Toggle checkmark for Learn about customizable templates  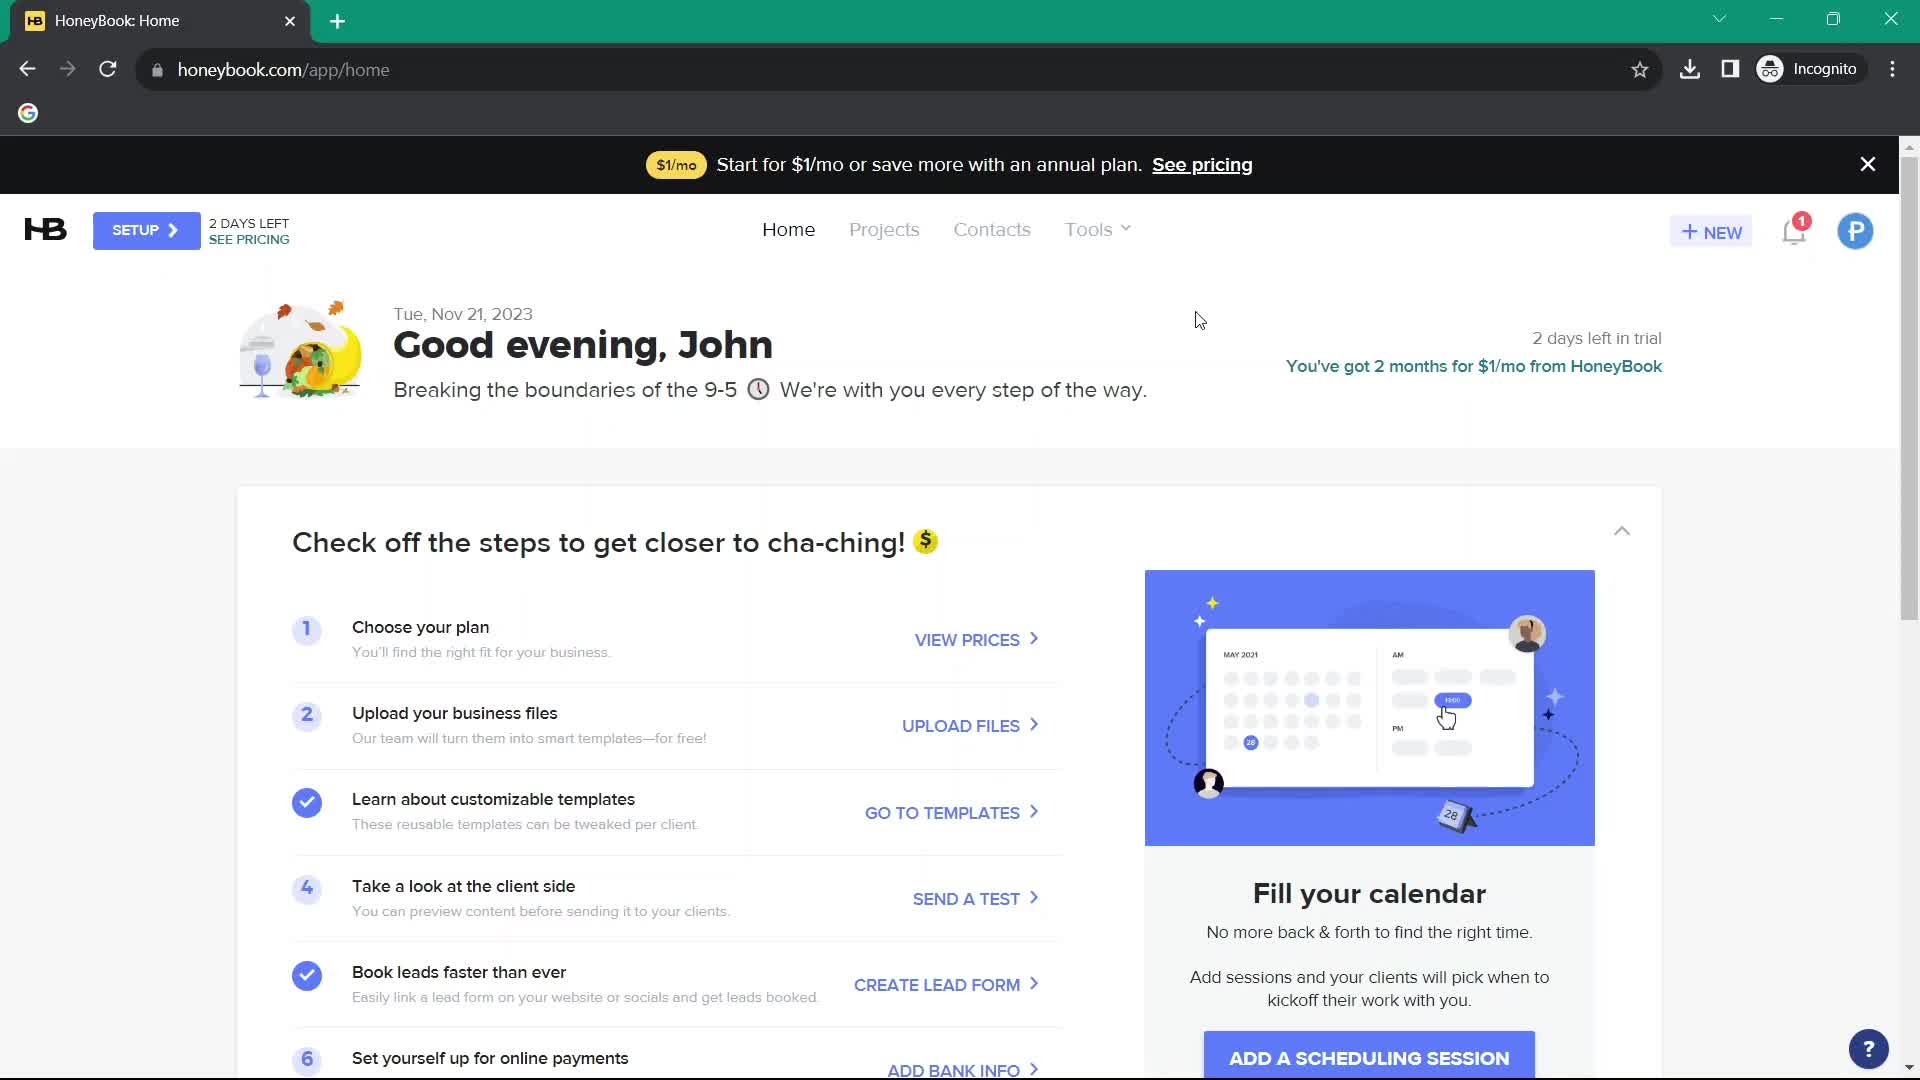(x=307, y=803)
